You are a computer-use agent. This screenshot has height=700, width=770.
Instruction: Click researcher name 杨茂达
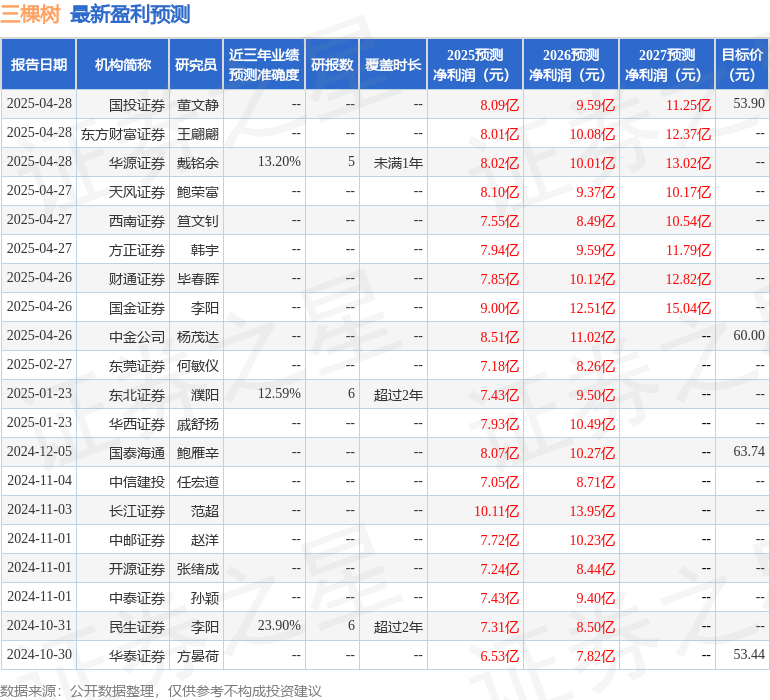pyautogui.click(x=197, y=337)
